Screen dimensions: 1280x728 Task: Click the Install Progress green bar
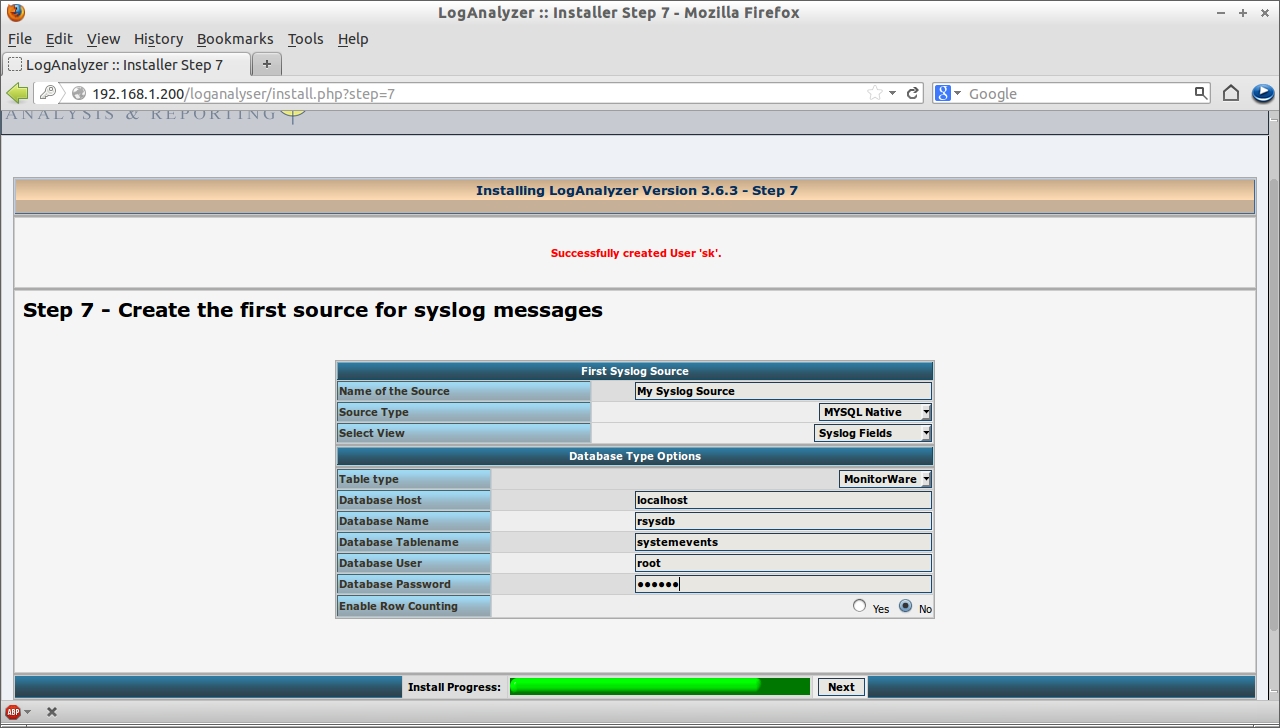(659, 686)
